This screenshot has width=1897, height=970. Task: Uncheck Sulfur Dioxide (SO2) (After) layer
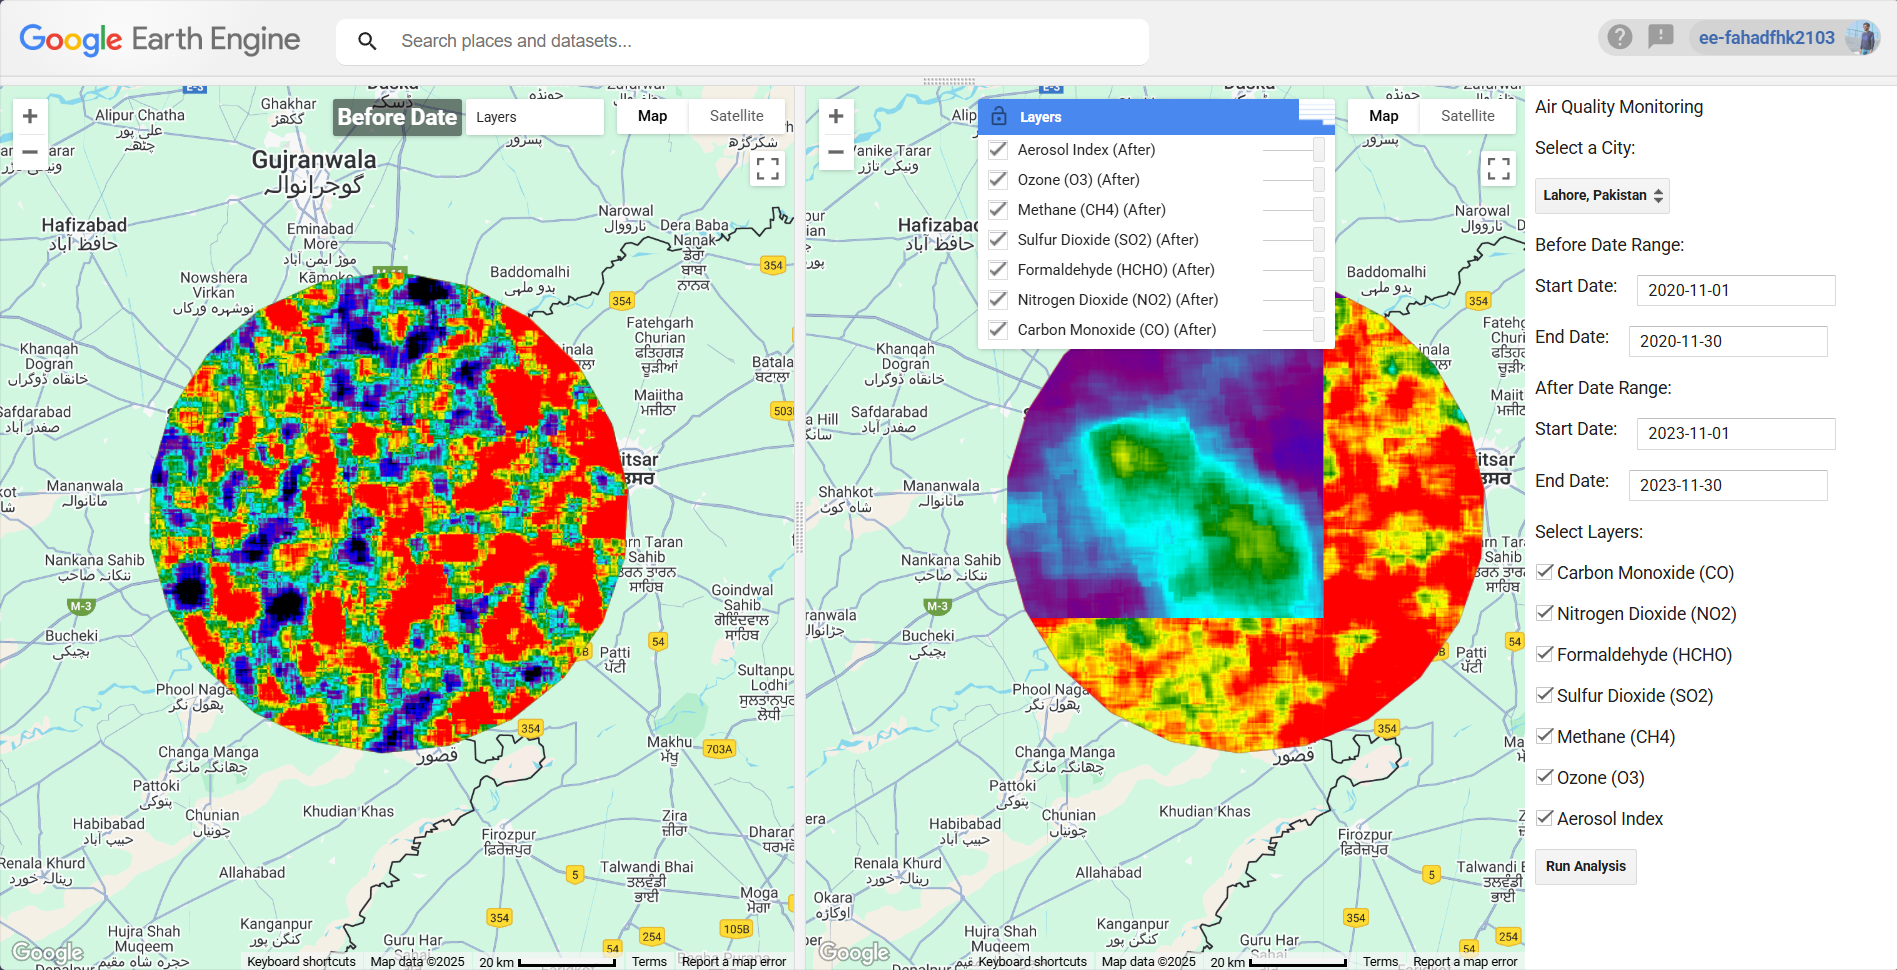tap(998, 240)
